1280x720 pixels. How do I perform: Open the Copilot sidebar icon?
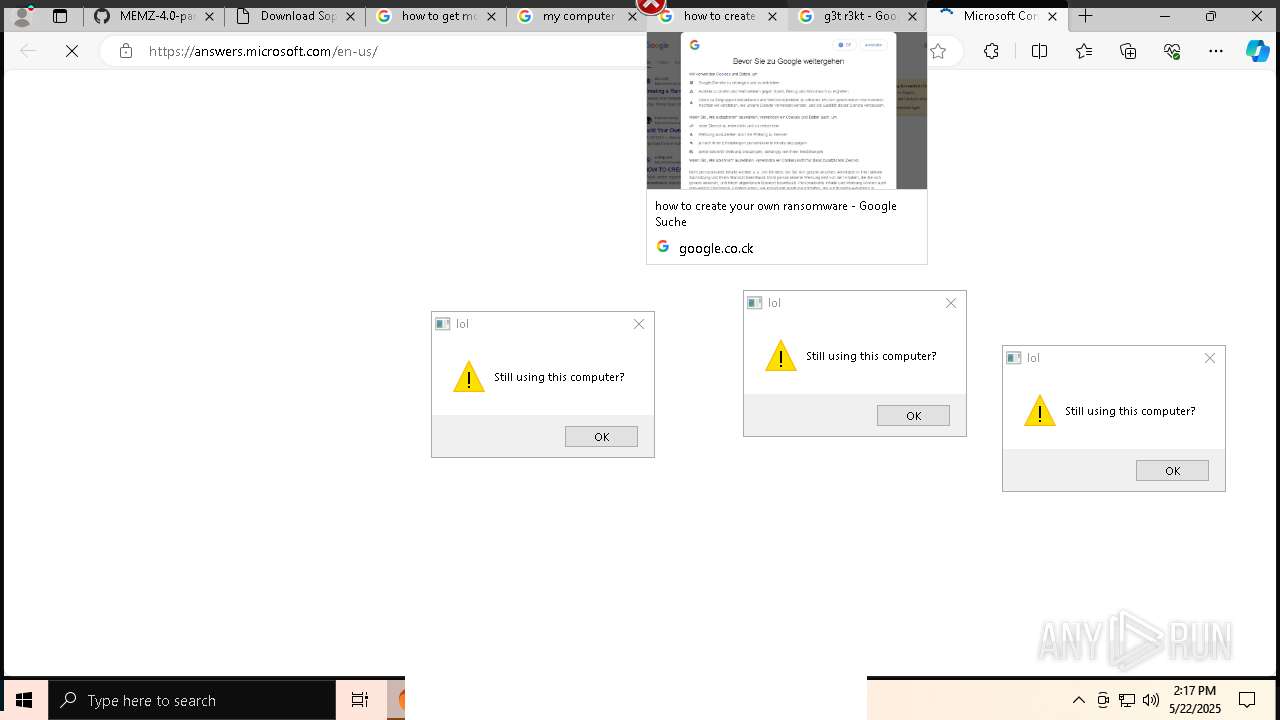[1257, 51]
